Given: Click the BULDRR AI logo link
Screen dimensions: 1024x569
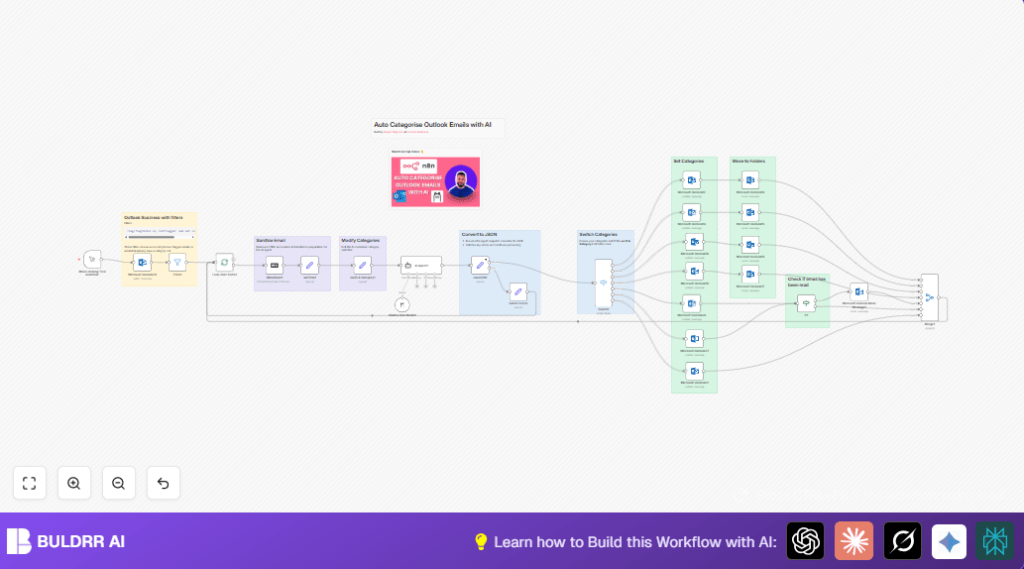Looking at the screenshot, I should pos(66,541).
